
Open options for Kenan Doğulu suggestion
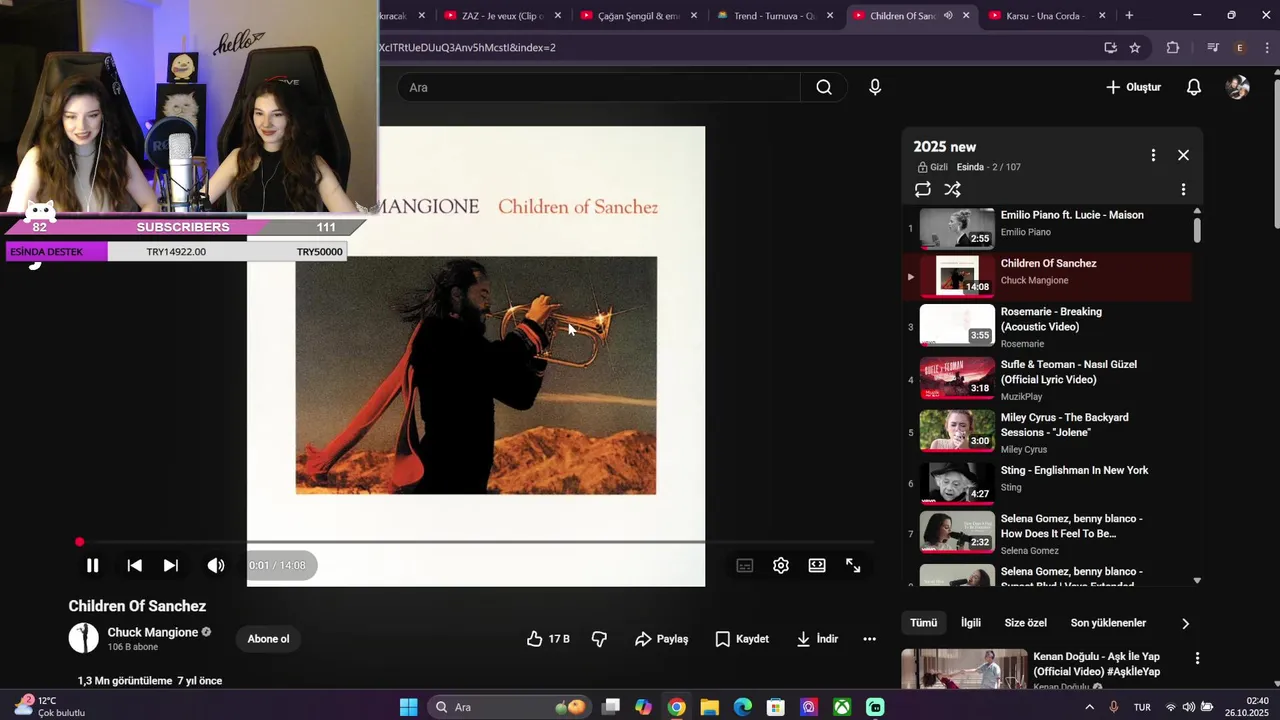(x=1197, y=658)
